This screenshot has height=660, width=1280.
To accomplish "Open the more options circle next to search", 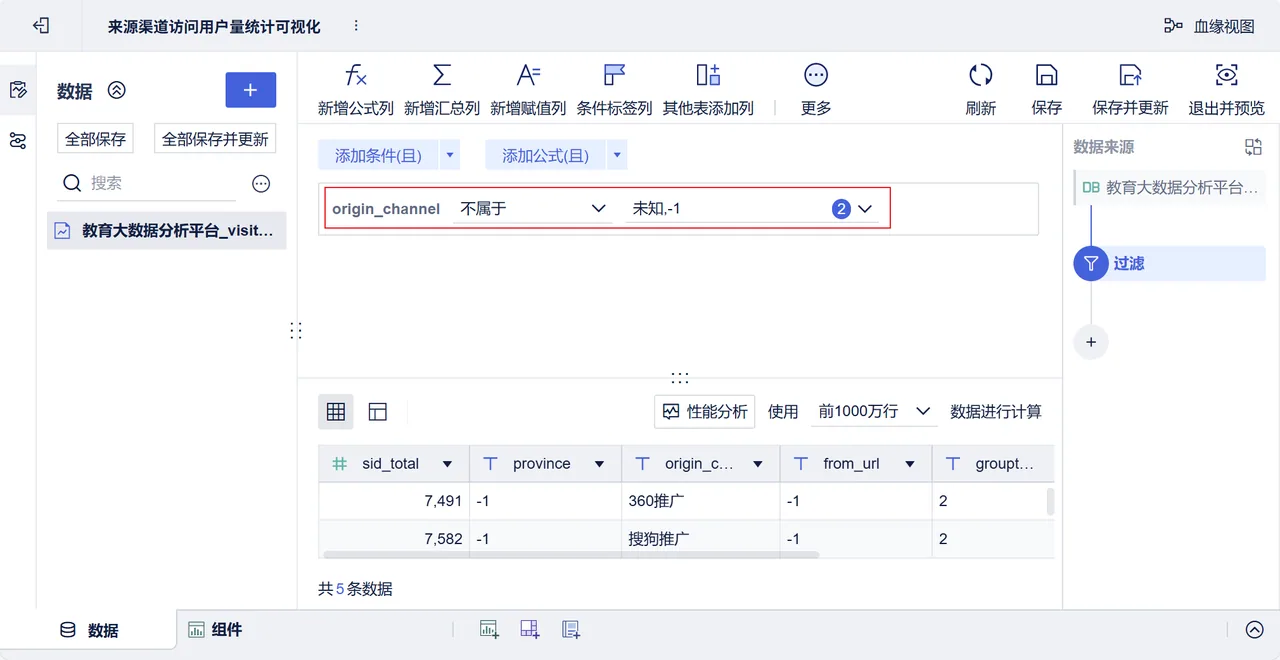I will (261, 184).
